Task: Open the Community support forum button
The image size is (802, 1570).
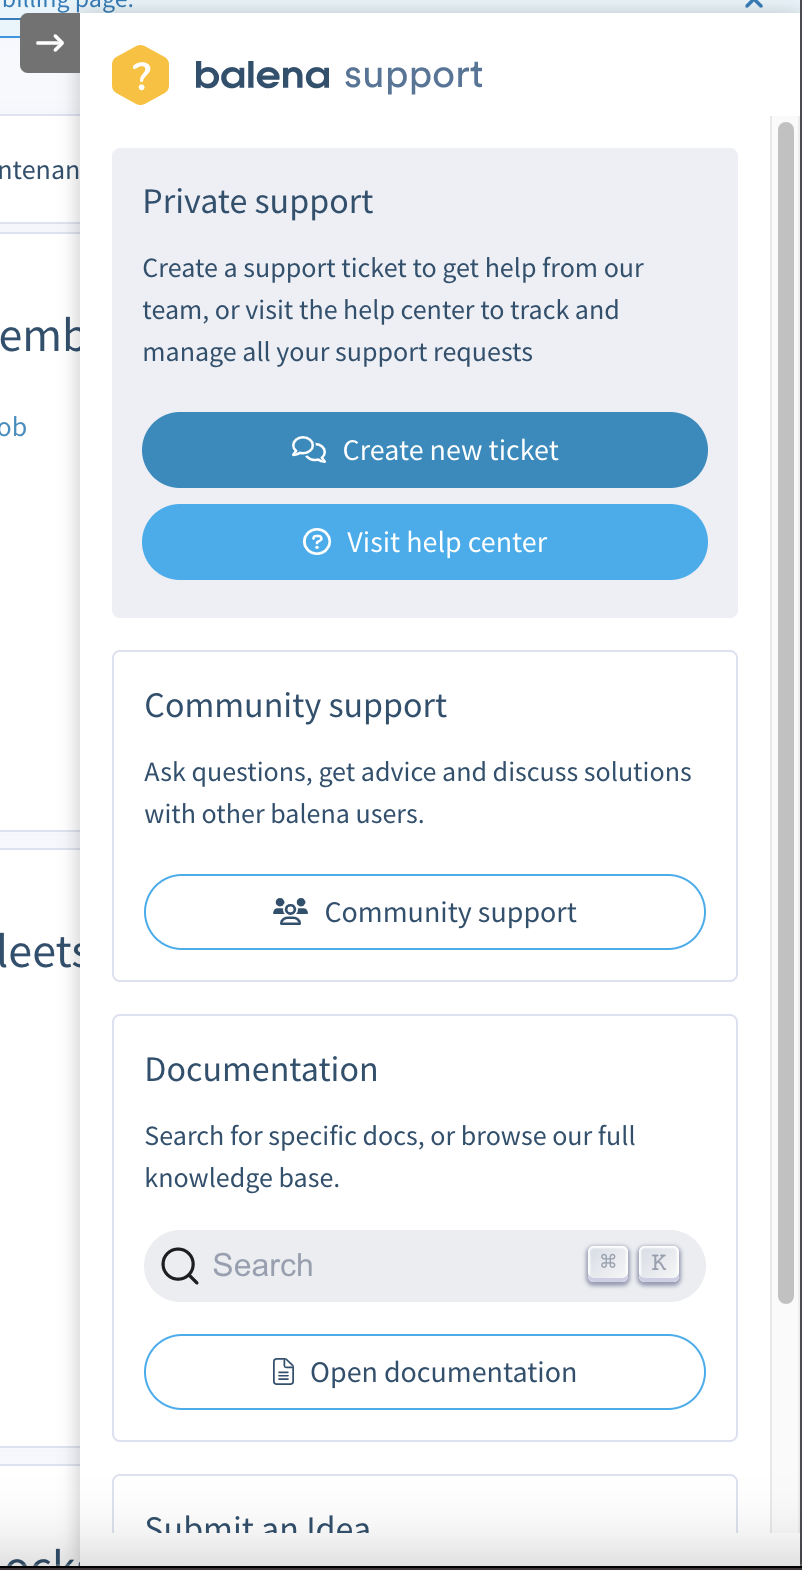Action: click(x=425, y=912)
